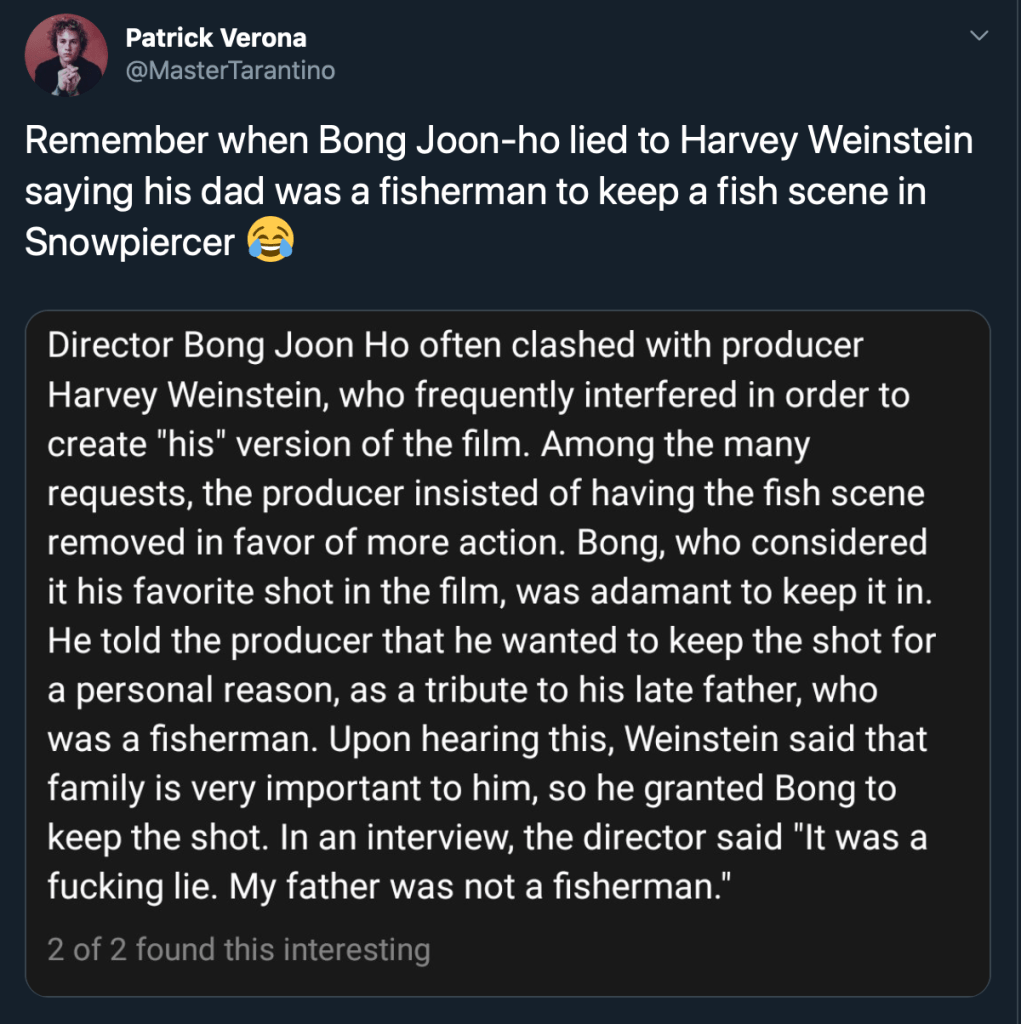
Task: Click the laughing-crying emoji in tweet
Action: (269, 242)
